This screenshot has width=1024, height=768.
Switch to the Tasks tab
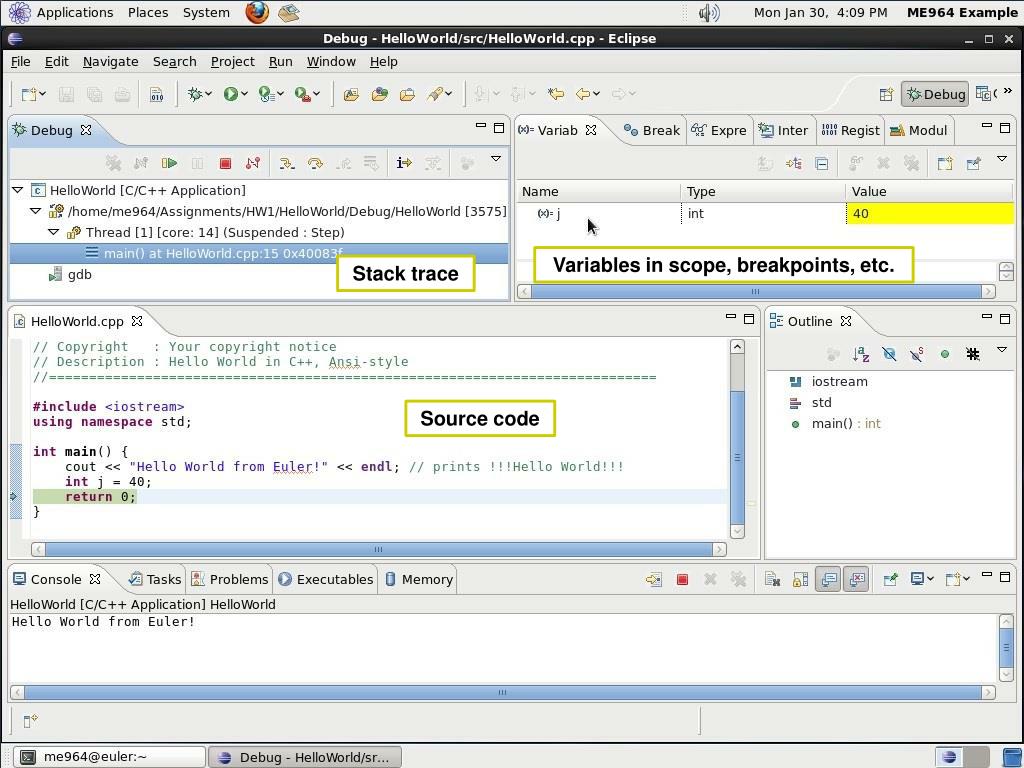[x=155, y=579]
